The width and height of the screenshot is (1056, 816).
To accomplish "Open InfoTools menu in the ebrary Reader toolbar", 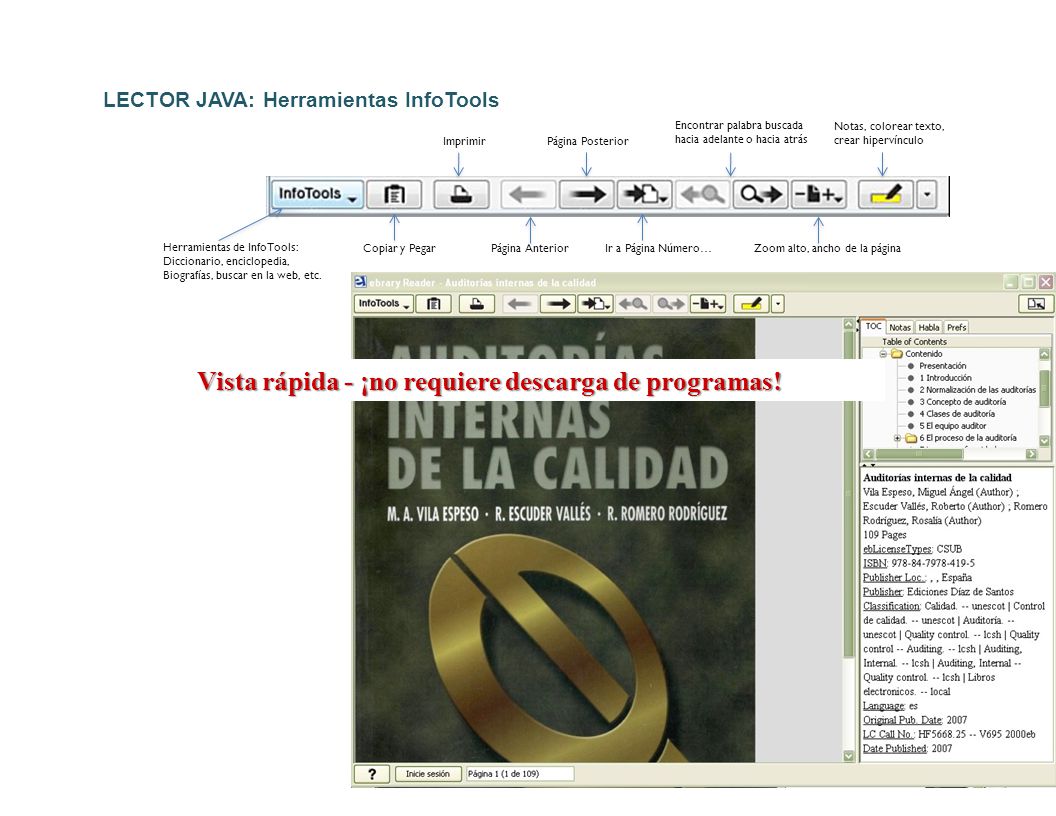I will tap(385, 304).
